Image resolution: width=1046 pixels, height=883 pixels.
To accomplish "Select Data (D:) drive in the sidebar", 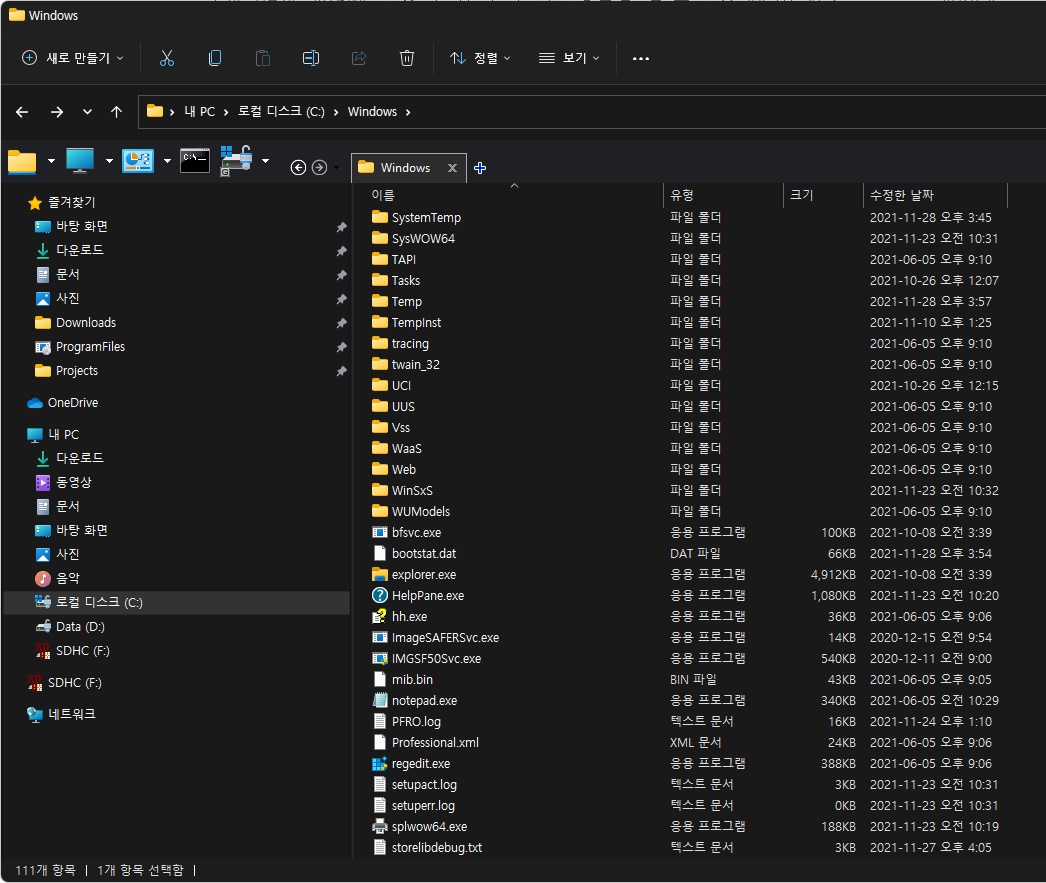I will (80, 626).
